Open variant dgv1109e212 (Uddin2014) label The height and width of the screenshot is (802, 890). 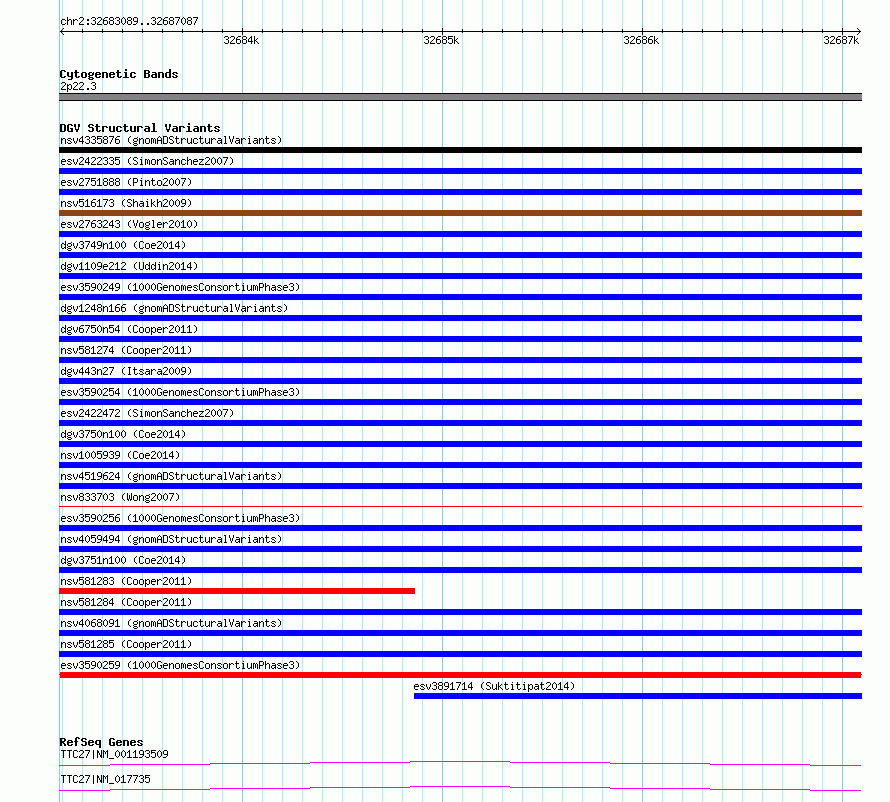tap(129, 266)
